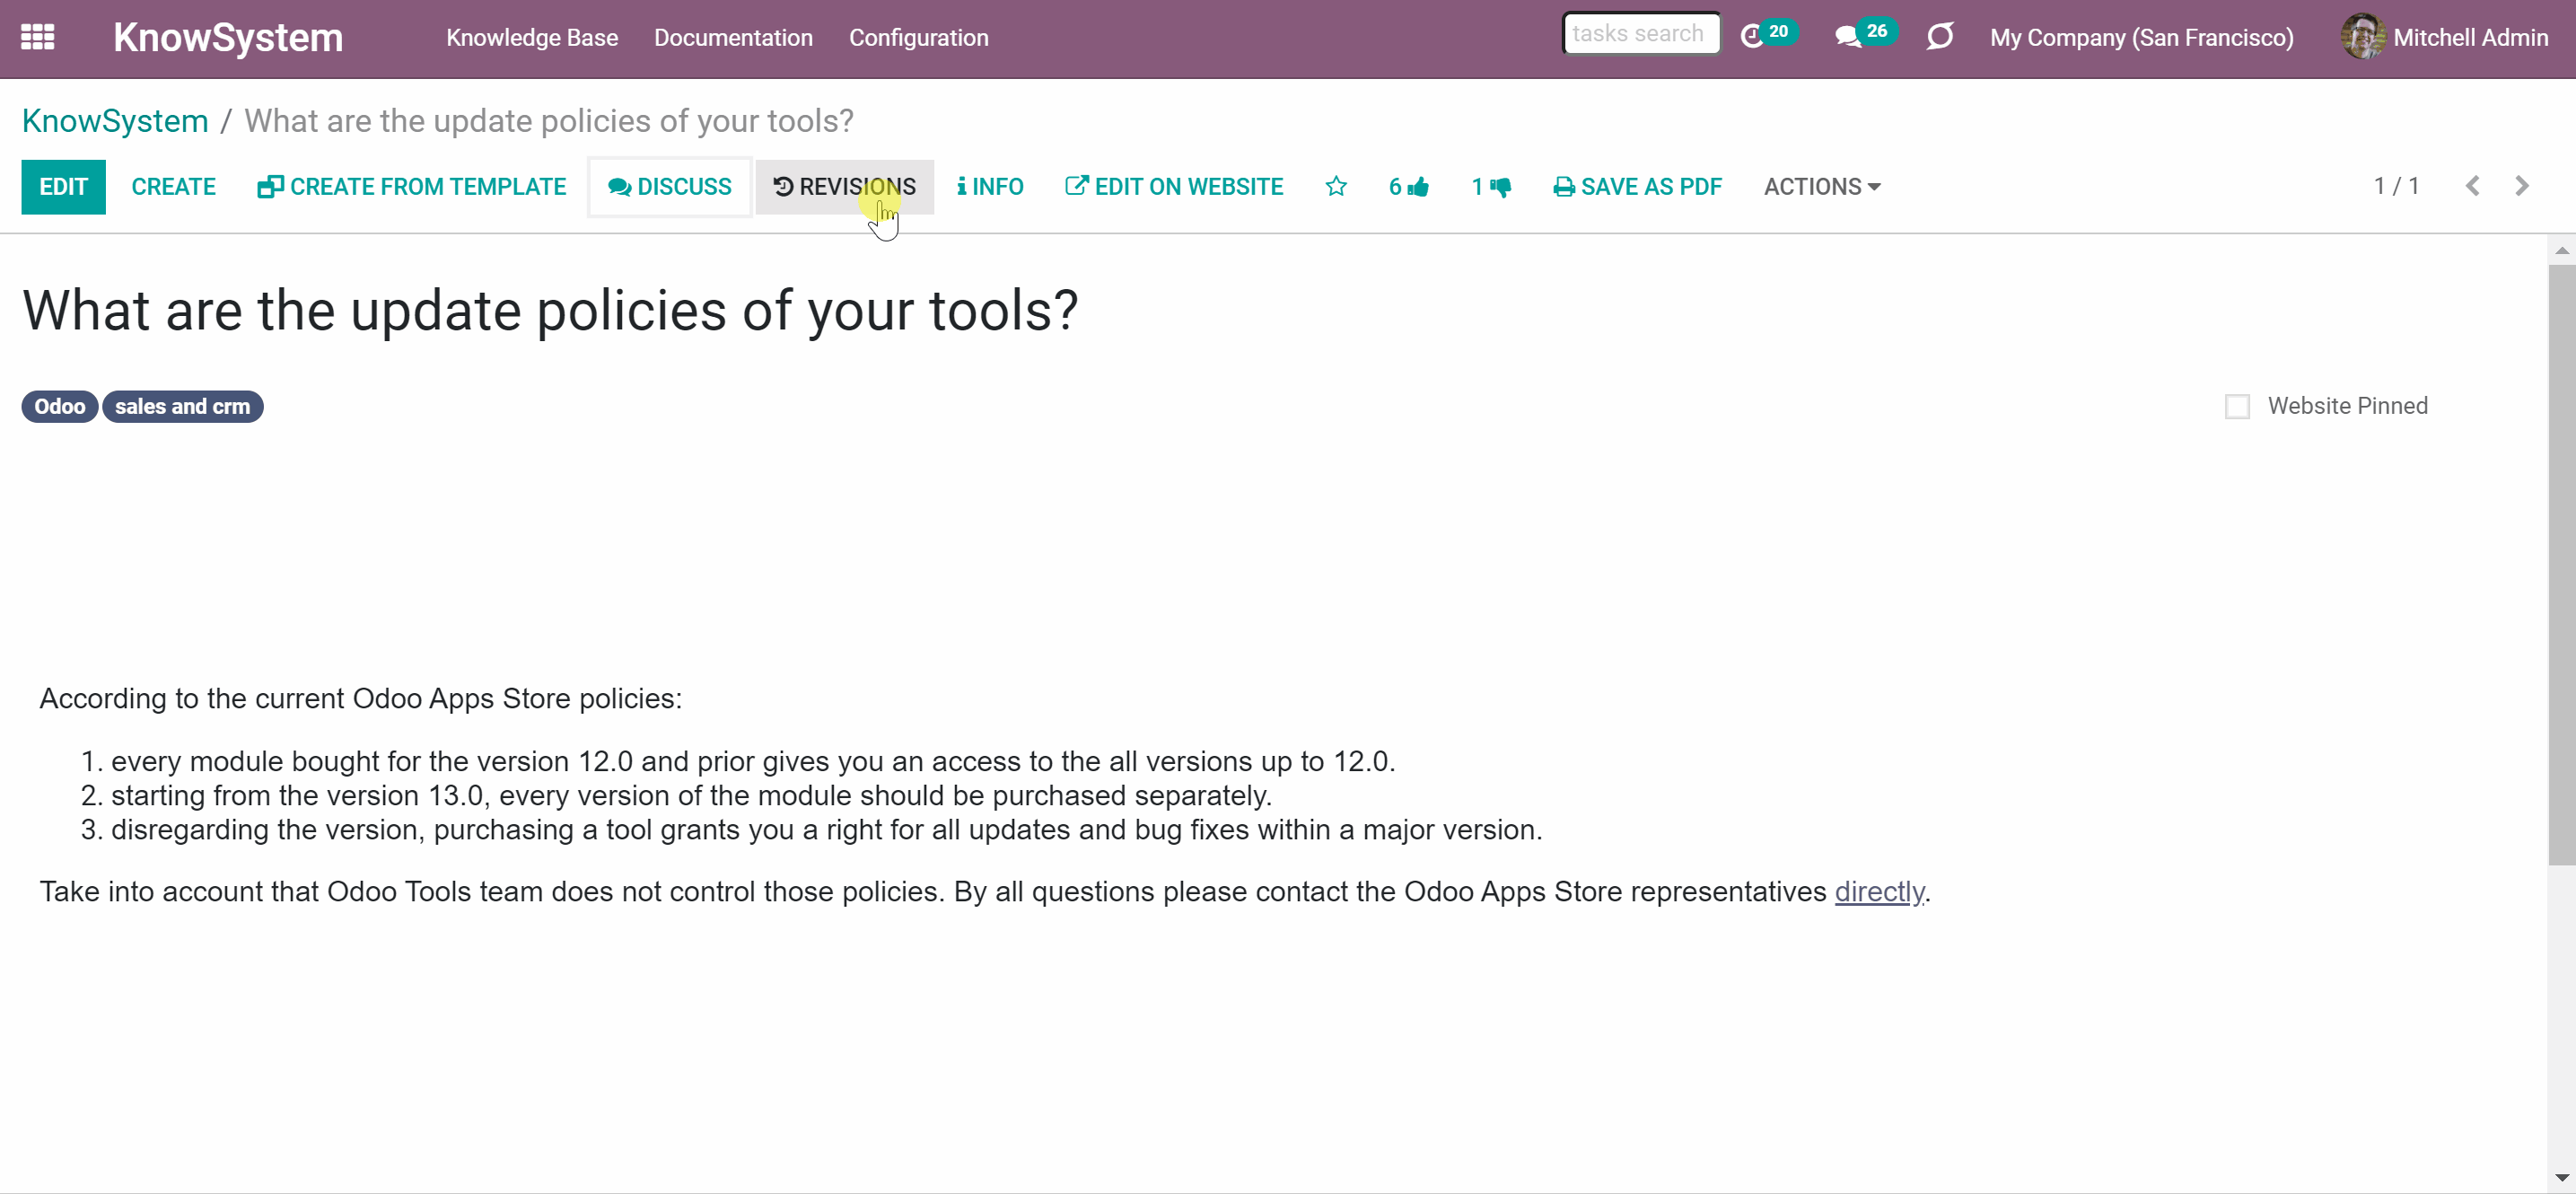Open the conversations chat bubble icon
The height and width of the screenshot is (1194, 2576).
(1848, 37)
